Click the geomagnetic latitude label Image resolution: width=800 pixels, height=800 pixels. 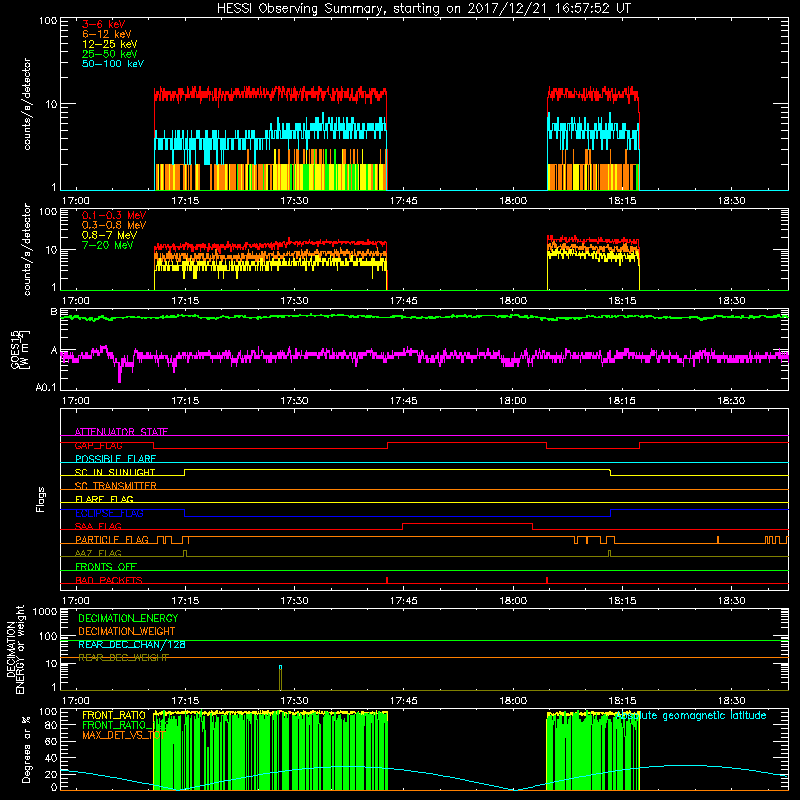pyautogui.click(x=691, y=715)
